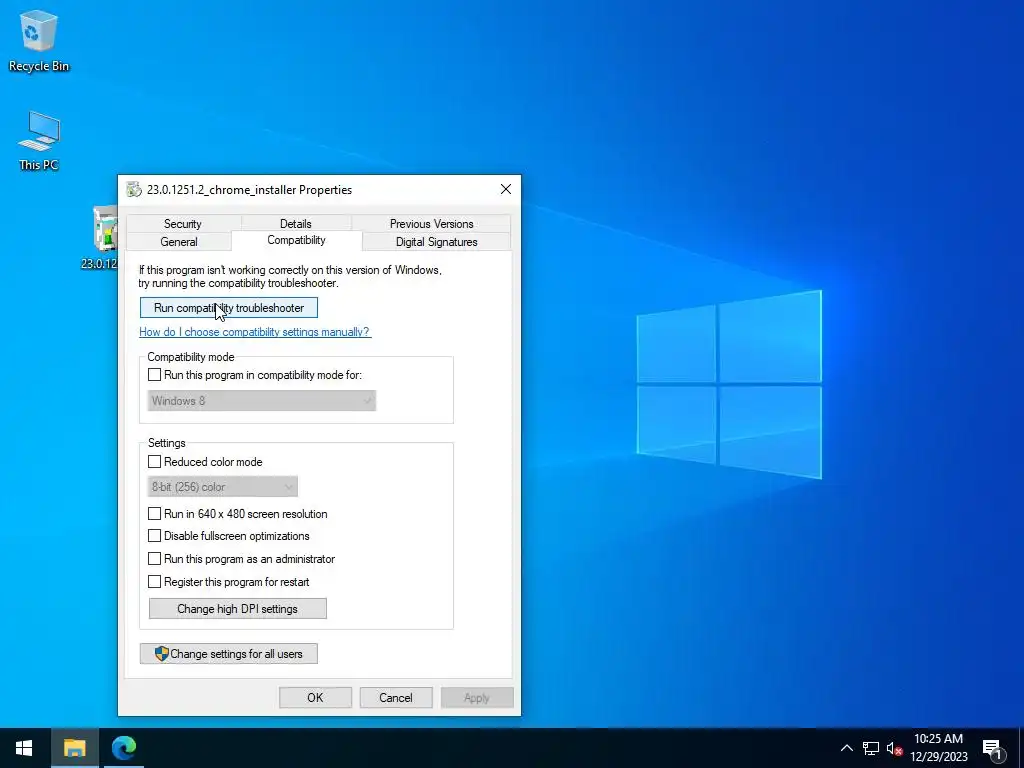The width and height of the screenshot is (1024, 768).
Task: Show hidden system tray icons
Action: [x=846, y=748]
